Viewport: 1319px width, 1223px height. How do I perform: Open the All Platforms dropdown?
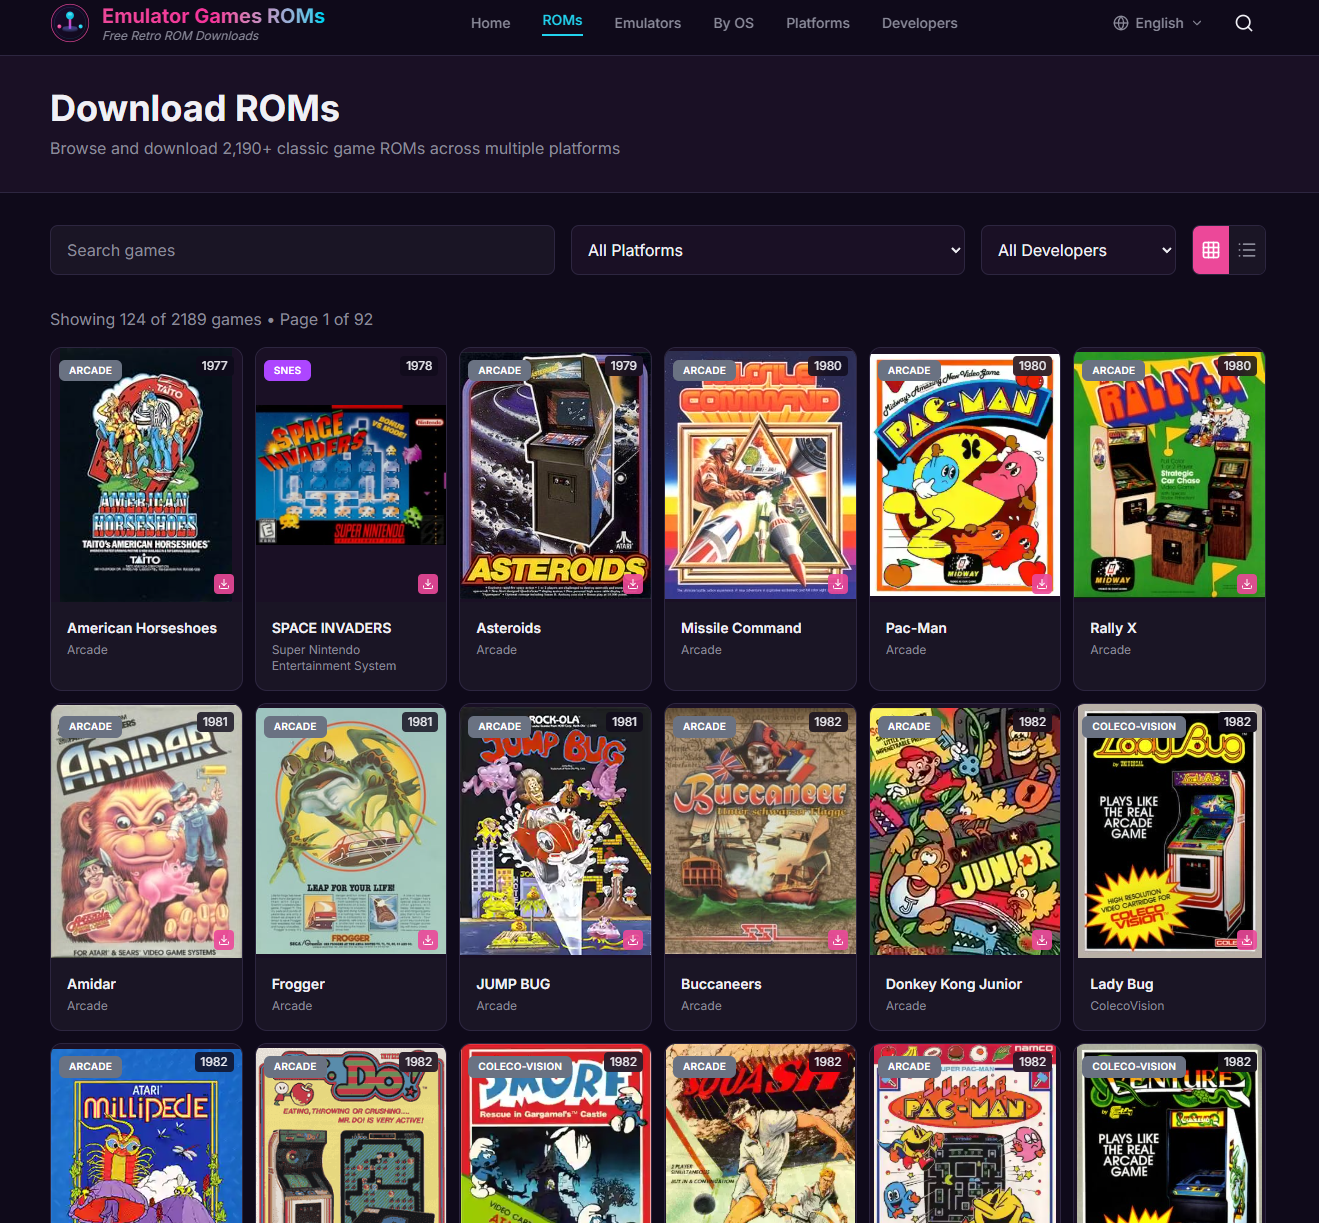[x=768, y=250]
